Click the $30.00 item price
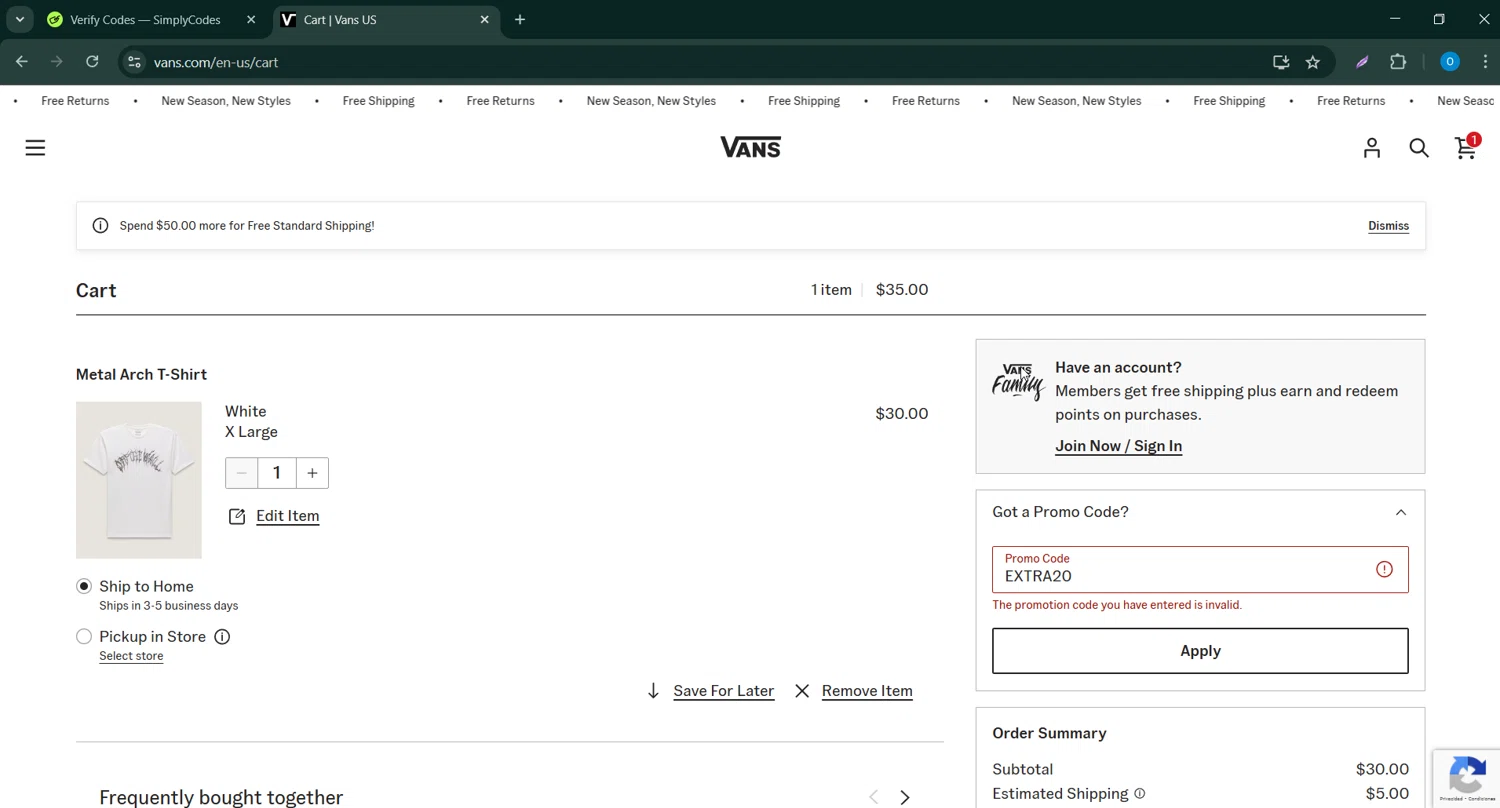Screen dimensions: 1500x808 [x=901, y=413]
